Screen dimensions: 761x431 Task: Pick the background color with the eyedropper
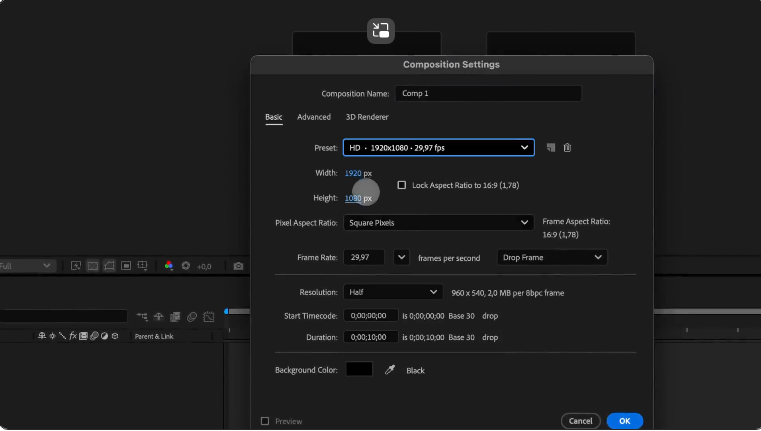[x=390, y=370]
